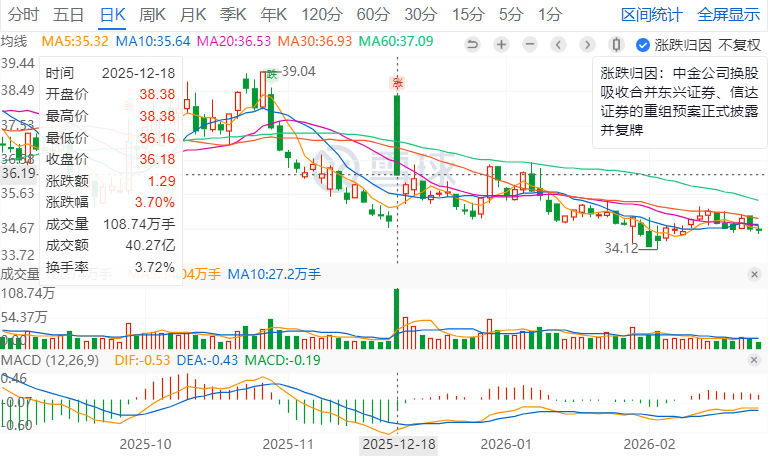768x465 pixels.
Task: Toggle the 均线 moving average indicator label
Action: point(13,41)
